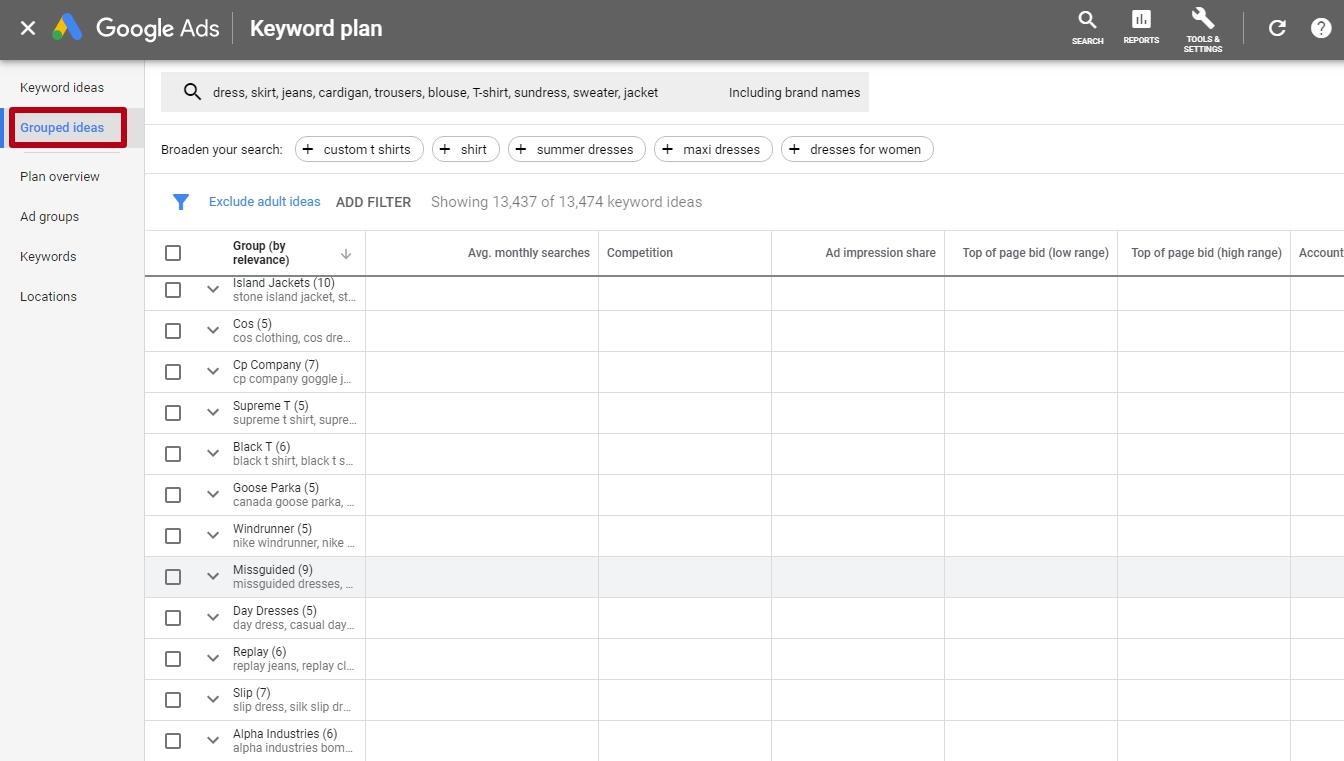The height and width of the screenshot is (761, 1344).
Task: Check the Missguided row checkbox
Action: coord(173,577)
